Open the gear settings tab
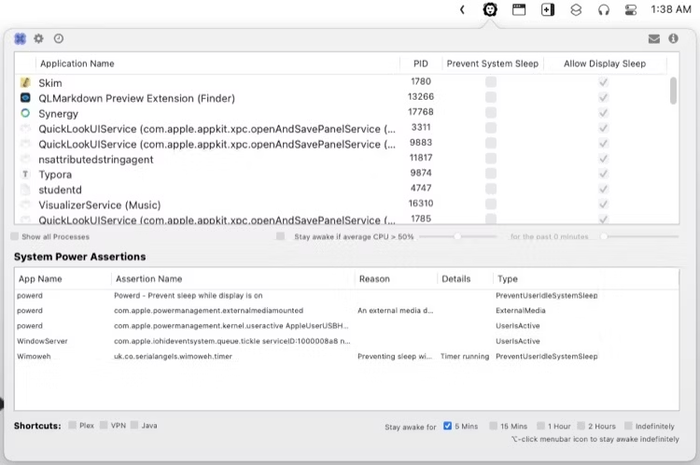This screenshot has height=465, width=700. (39, 39)
